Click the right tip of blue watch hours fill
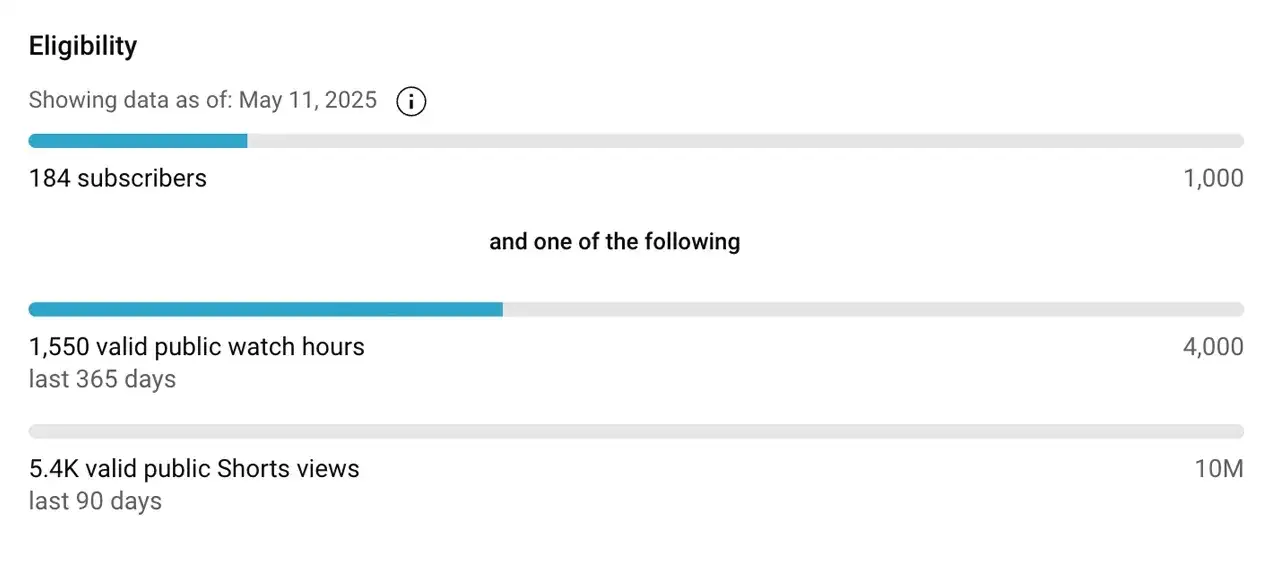This screenshot has height=566, width=1280. tap(500, 310)
